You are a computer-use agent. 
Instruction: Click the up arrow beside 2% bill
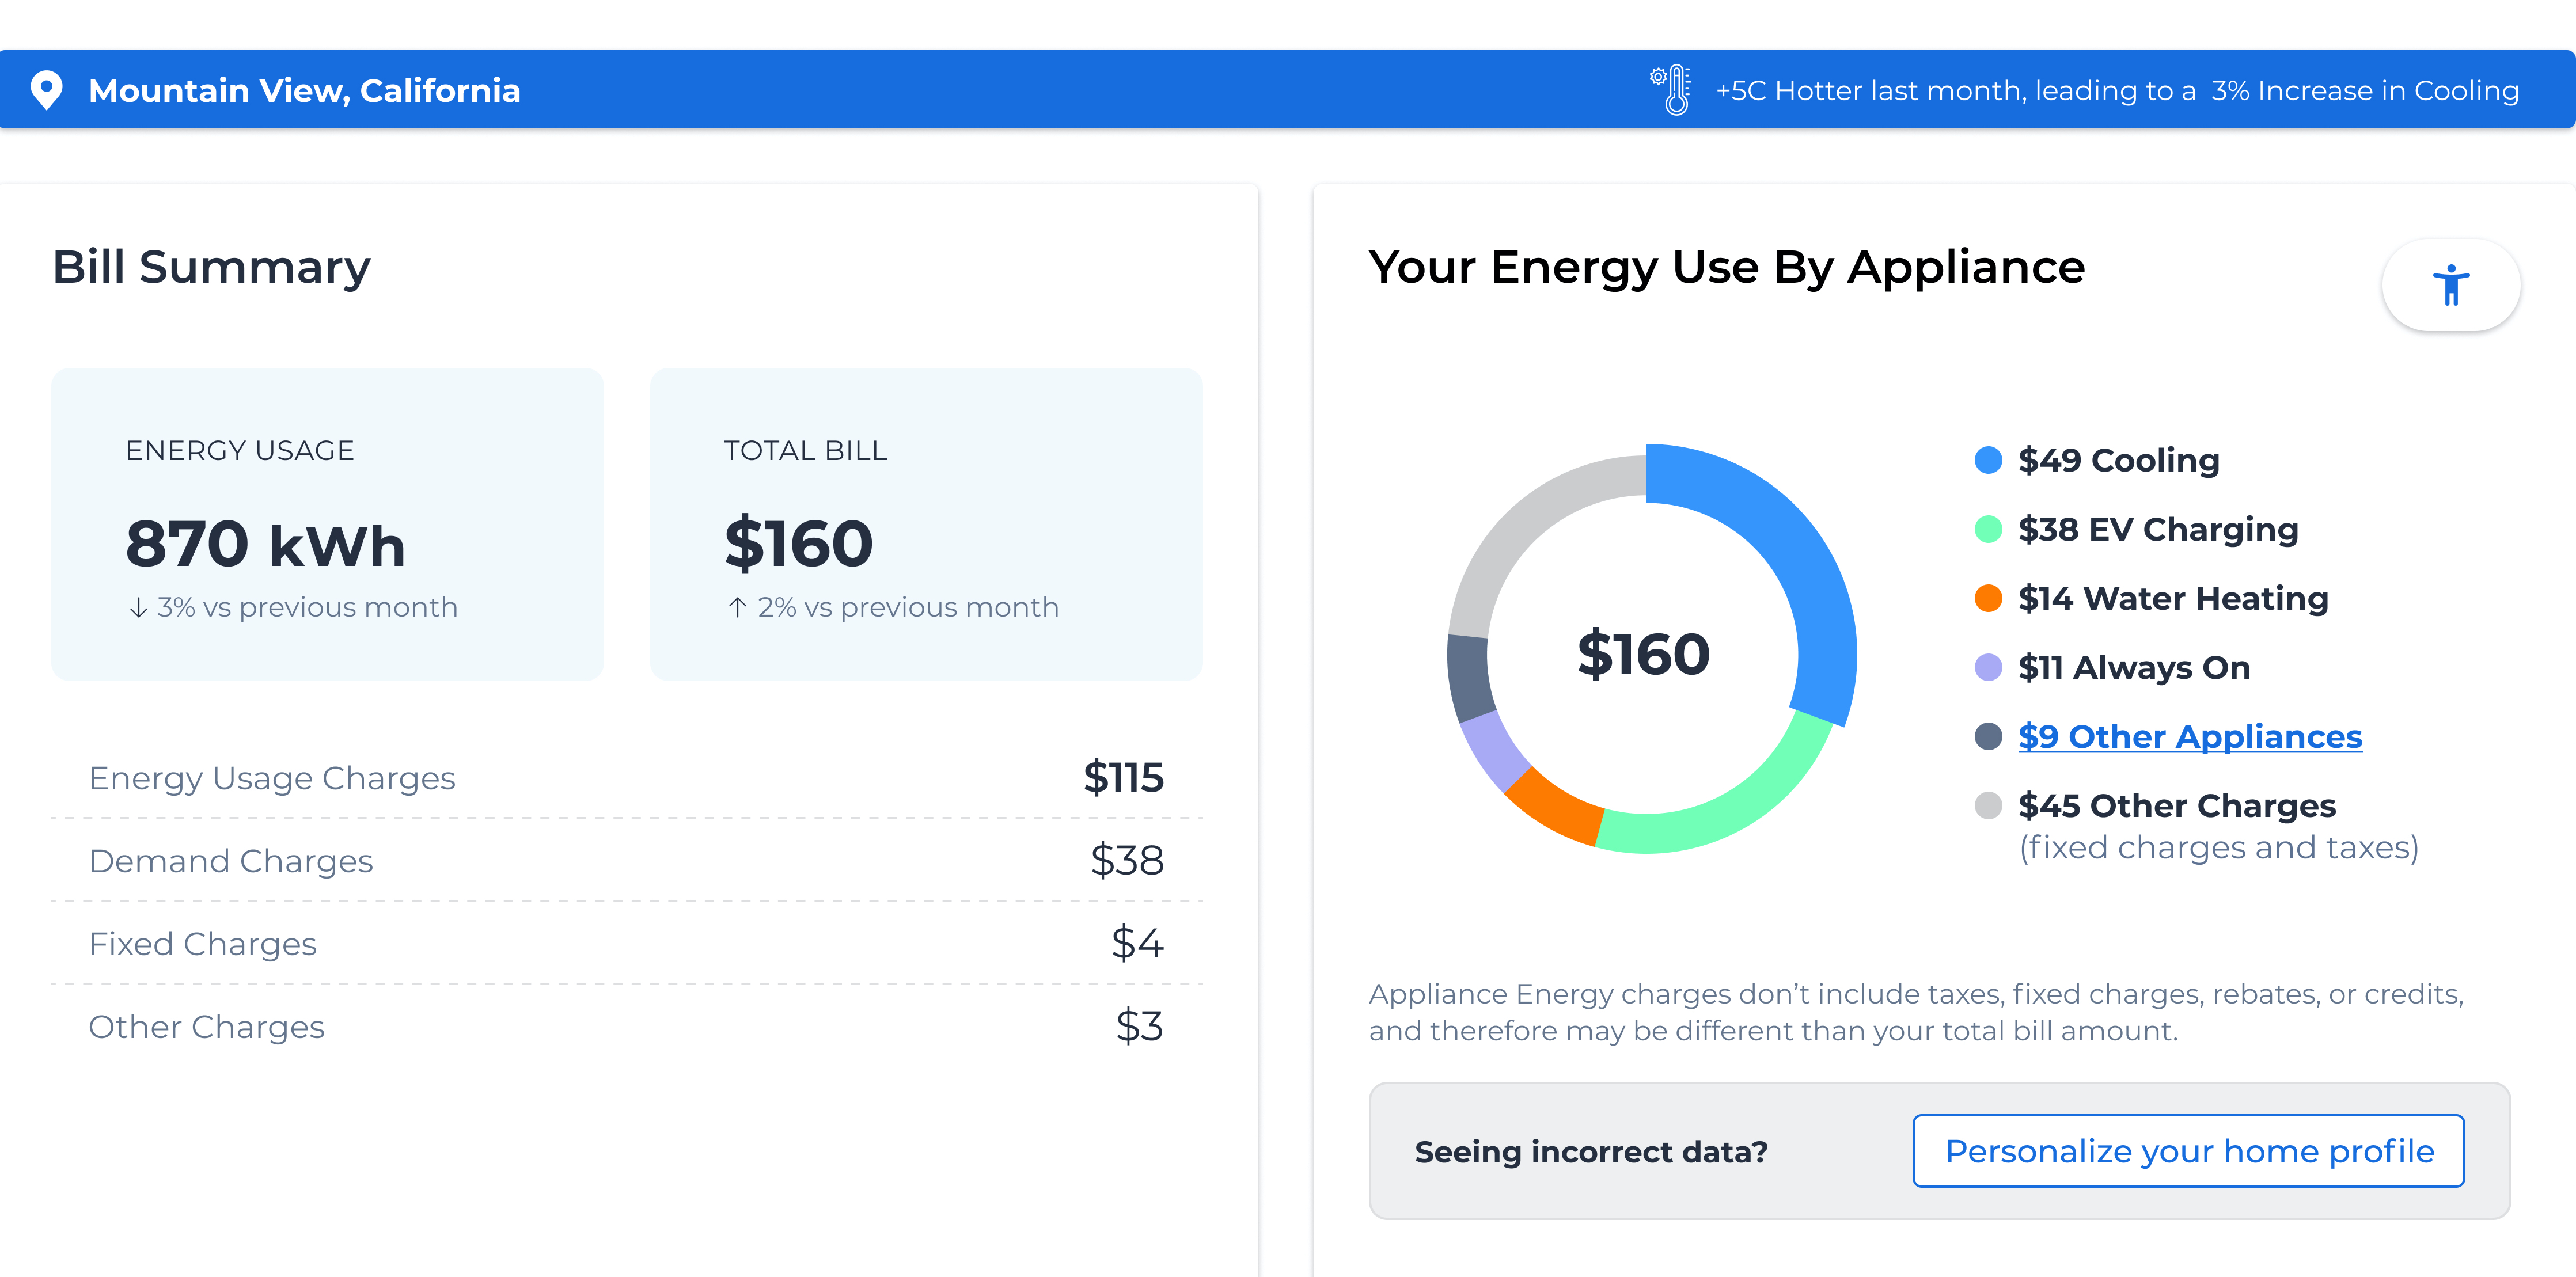(738, 607)
